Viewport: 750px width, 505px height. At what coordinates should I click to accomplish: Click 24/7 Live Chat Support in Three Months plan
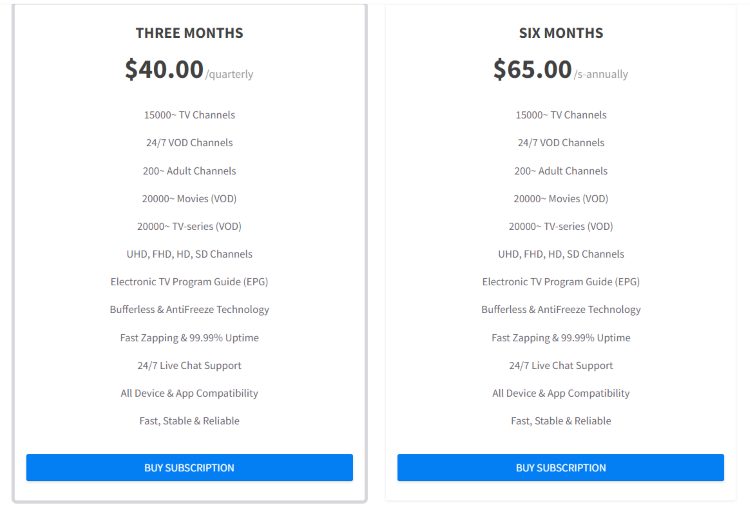point(189,365)
